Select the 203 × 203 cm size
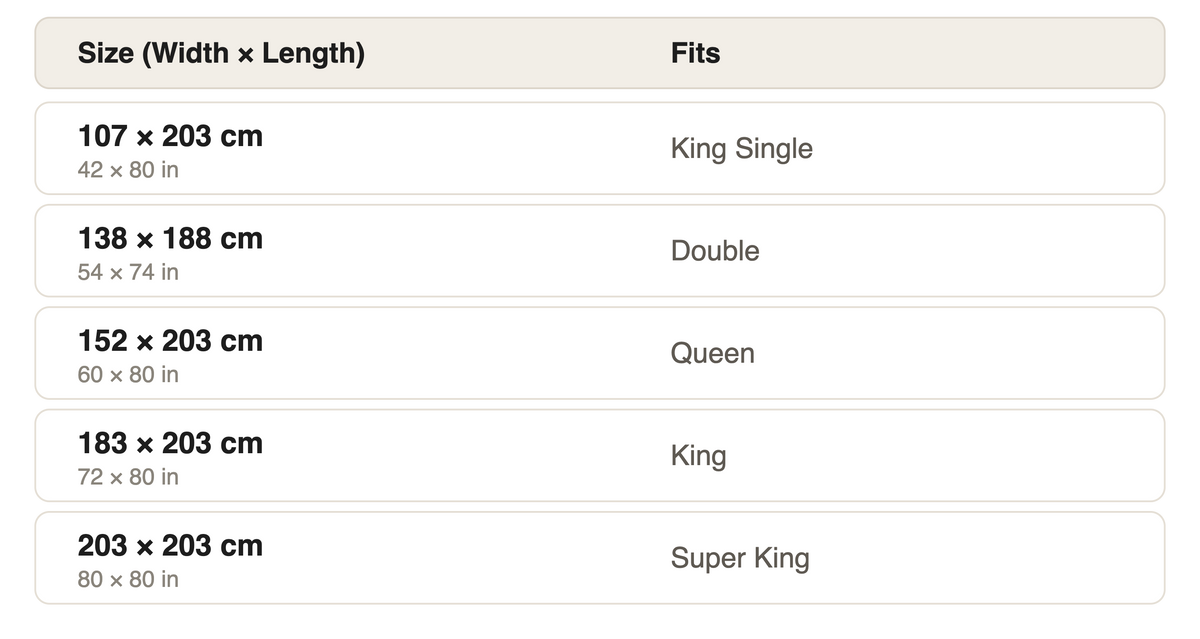Image resolution: width=1200 pixels, height=639 pixels. 170,546
